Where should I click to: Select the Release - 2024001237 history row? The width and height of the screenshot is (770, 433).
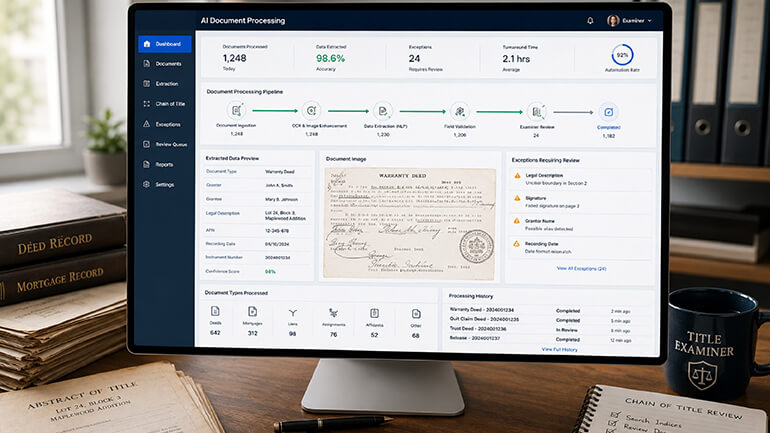pos(540,339)
